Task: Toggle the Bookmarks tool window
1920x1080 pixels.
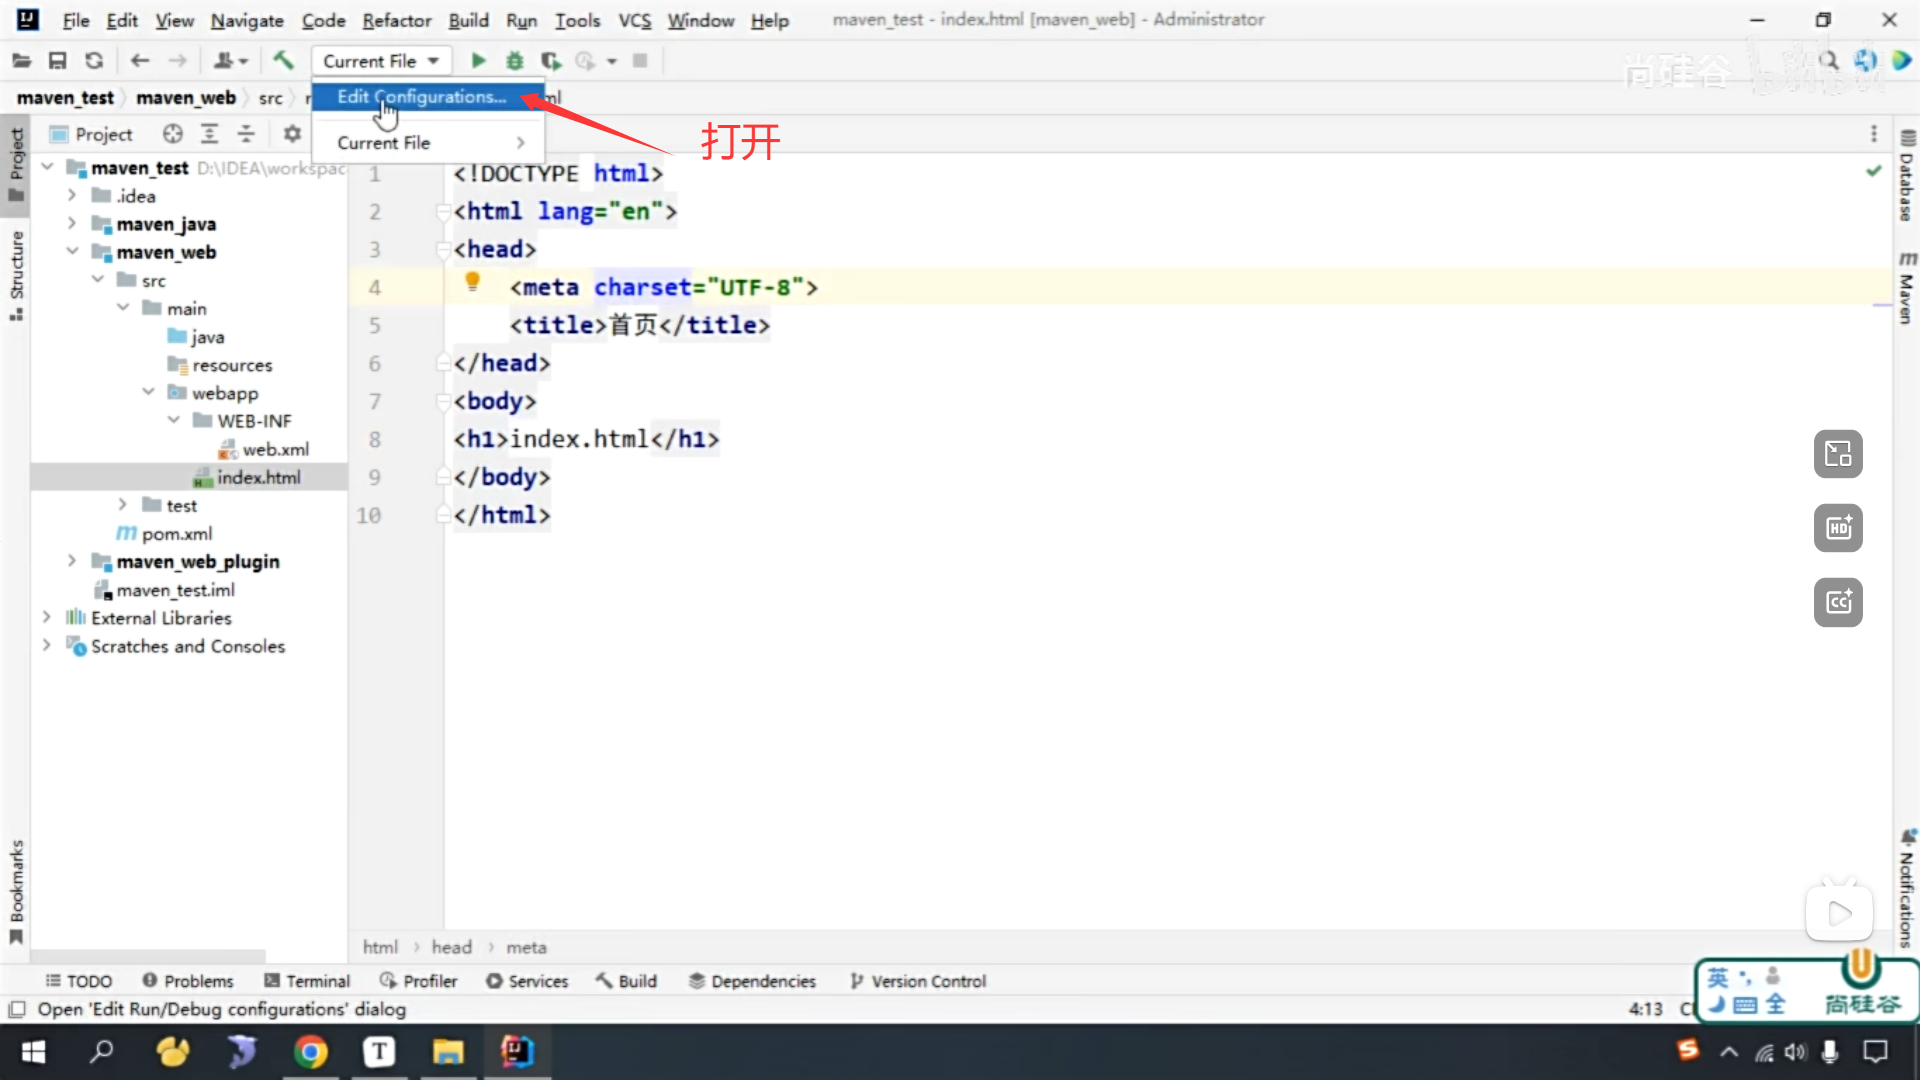Action: pos(16,889)
